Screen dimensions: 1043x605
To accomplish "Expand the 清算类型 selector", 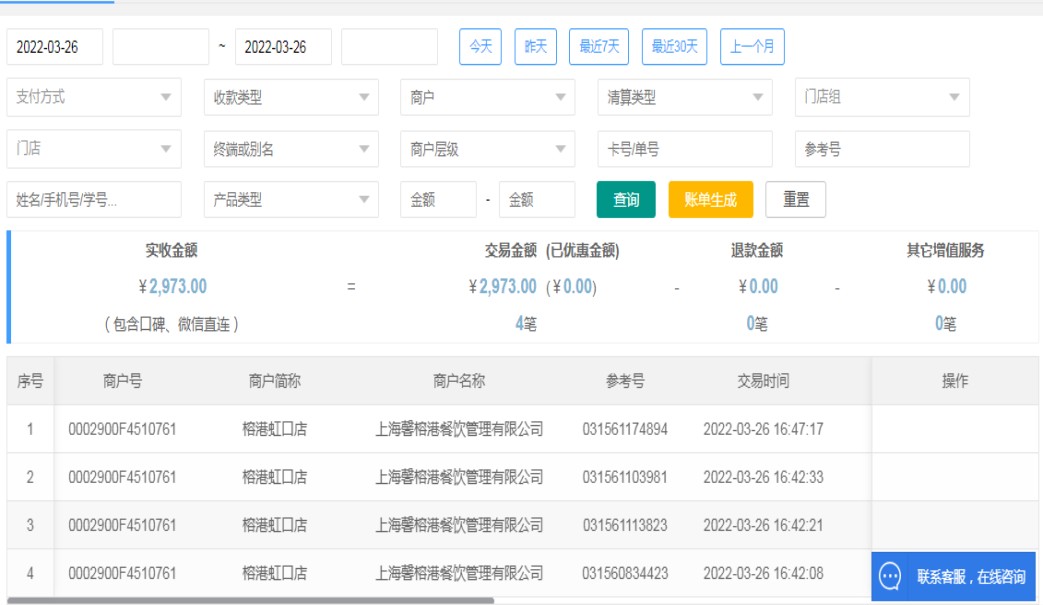I will pyautogui.click(x=685, y=98).
